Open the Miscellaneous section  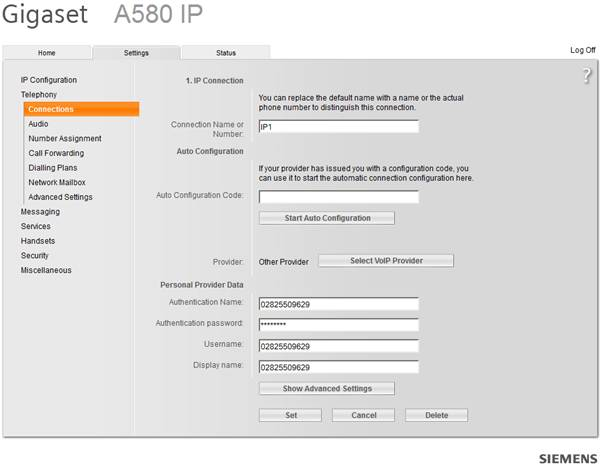pos(46,270)
